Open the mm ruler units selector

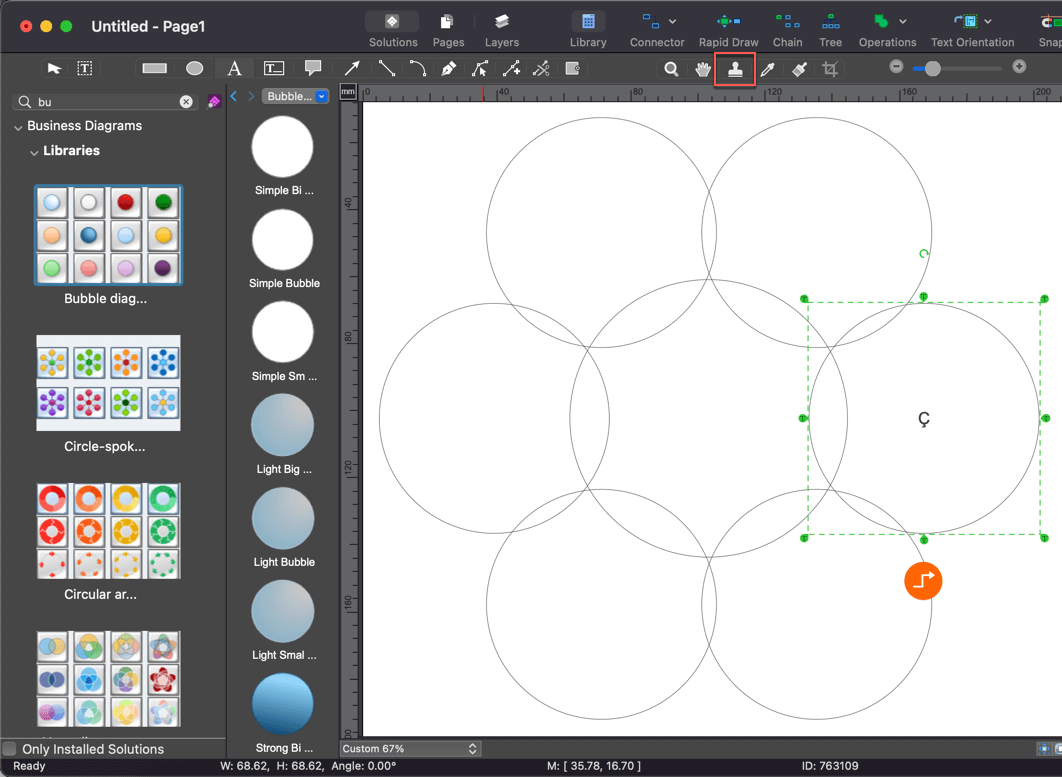pyautogui.click(x=347, y=91)
